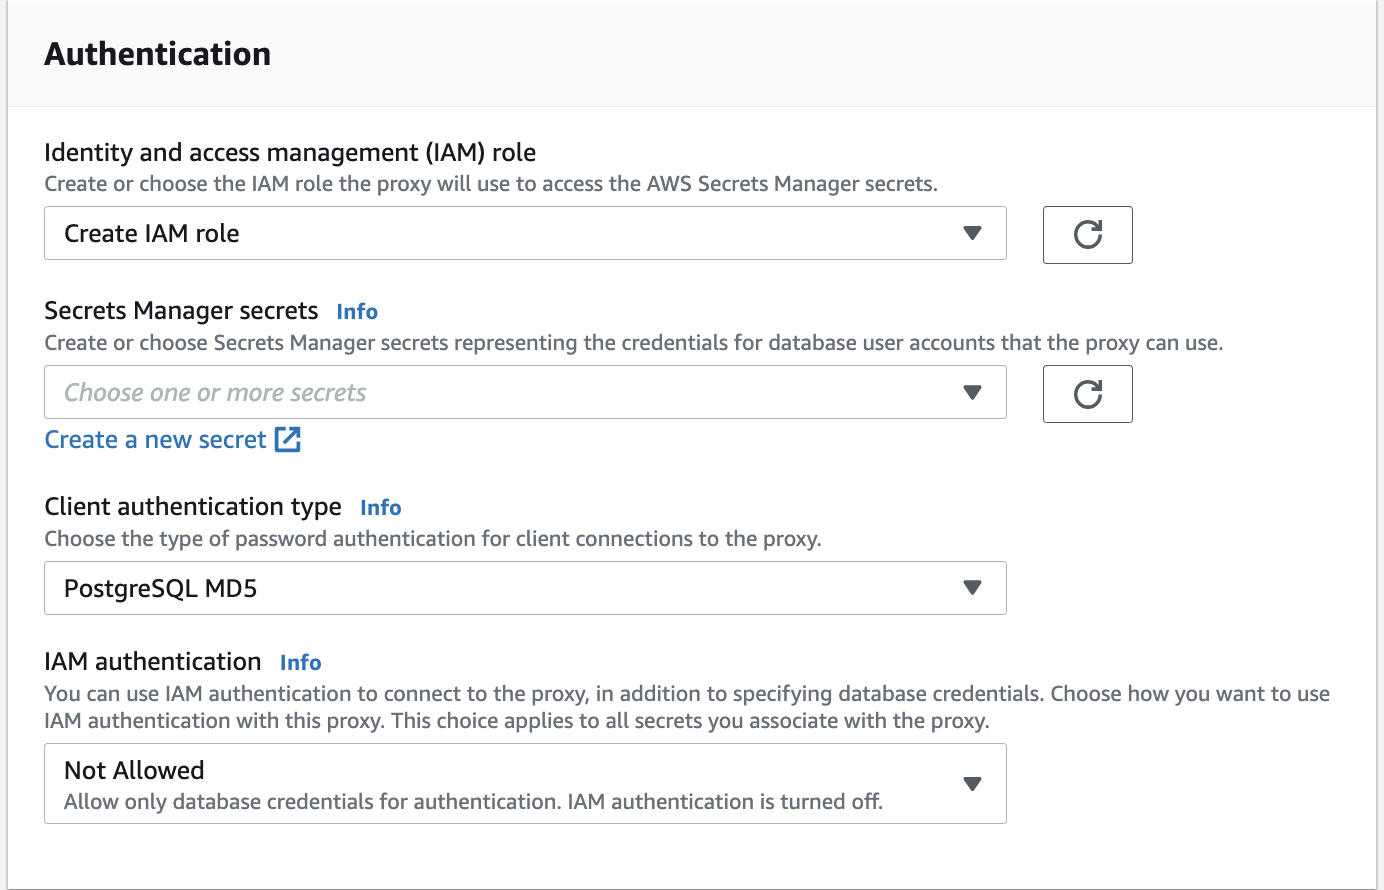
Task: Click the Not Allowed dropdown arrow
Action: point(972,784)
